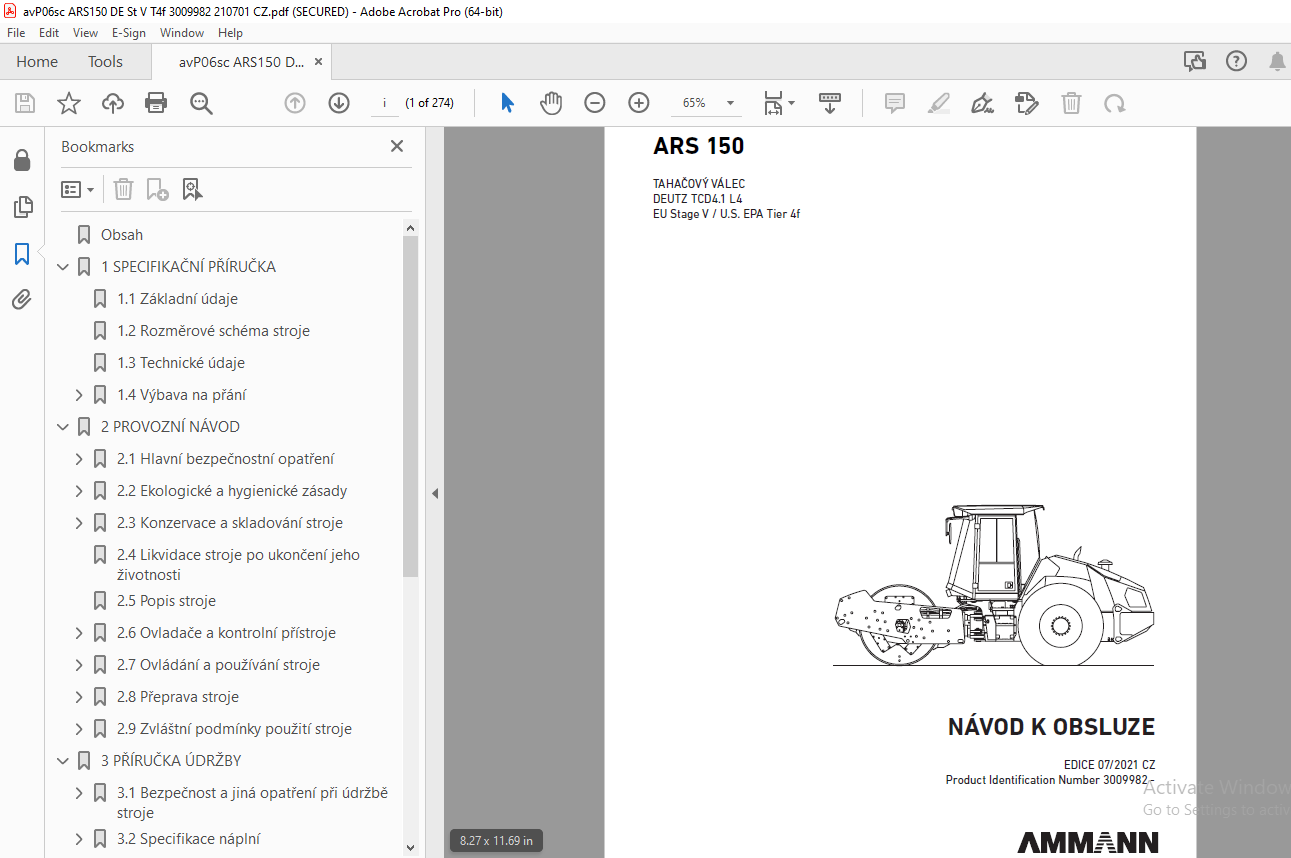Image resolution: width=1291 pixels, height=858 pixels.
Task: Go to previous page arrow
Action: click(x=295, y=103)
